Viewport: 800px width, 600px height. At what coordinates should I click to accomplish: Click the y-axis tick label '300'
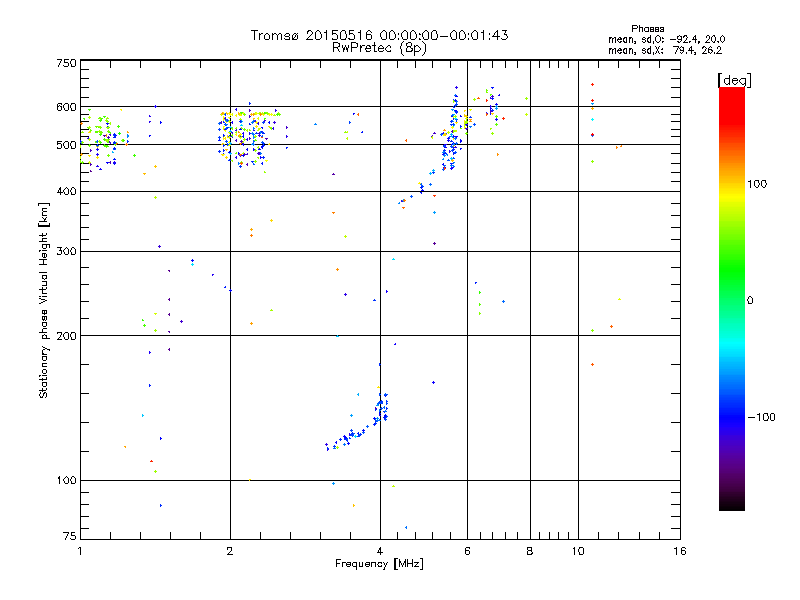pos(66,252)
